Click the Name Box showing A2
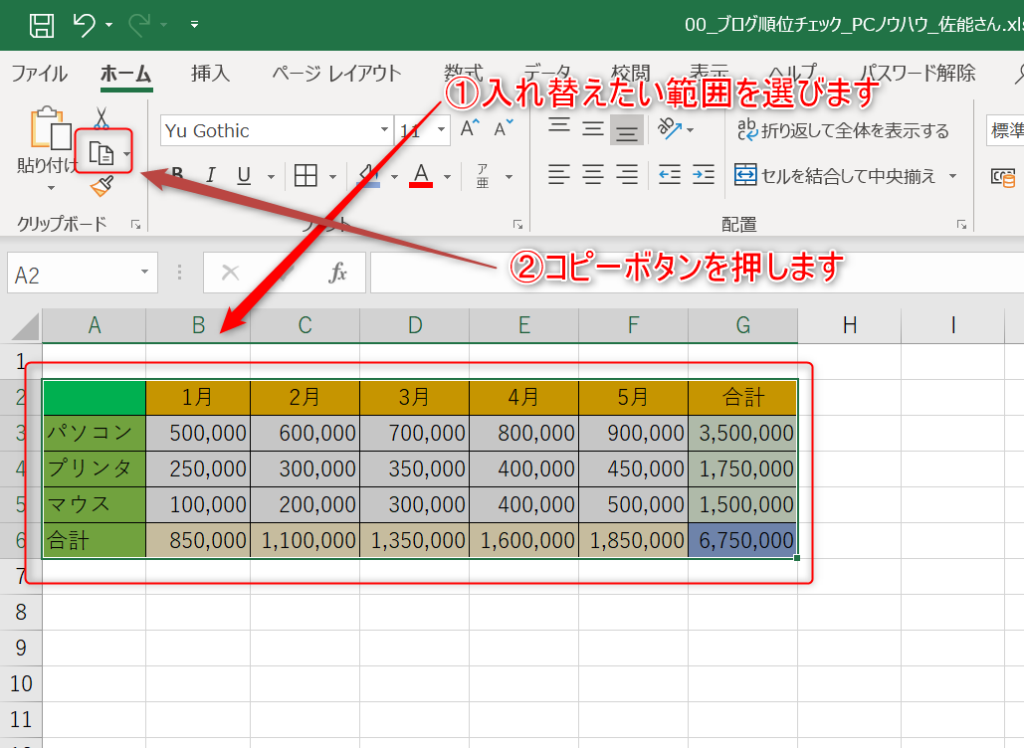Screen dimensions: 1024x748 pyautogui.click(x=71, y=273)
